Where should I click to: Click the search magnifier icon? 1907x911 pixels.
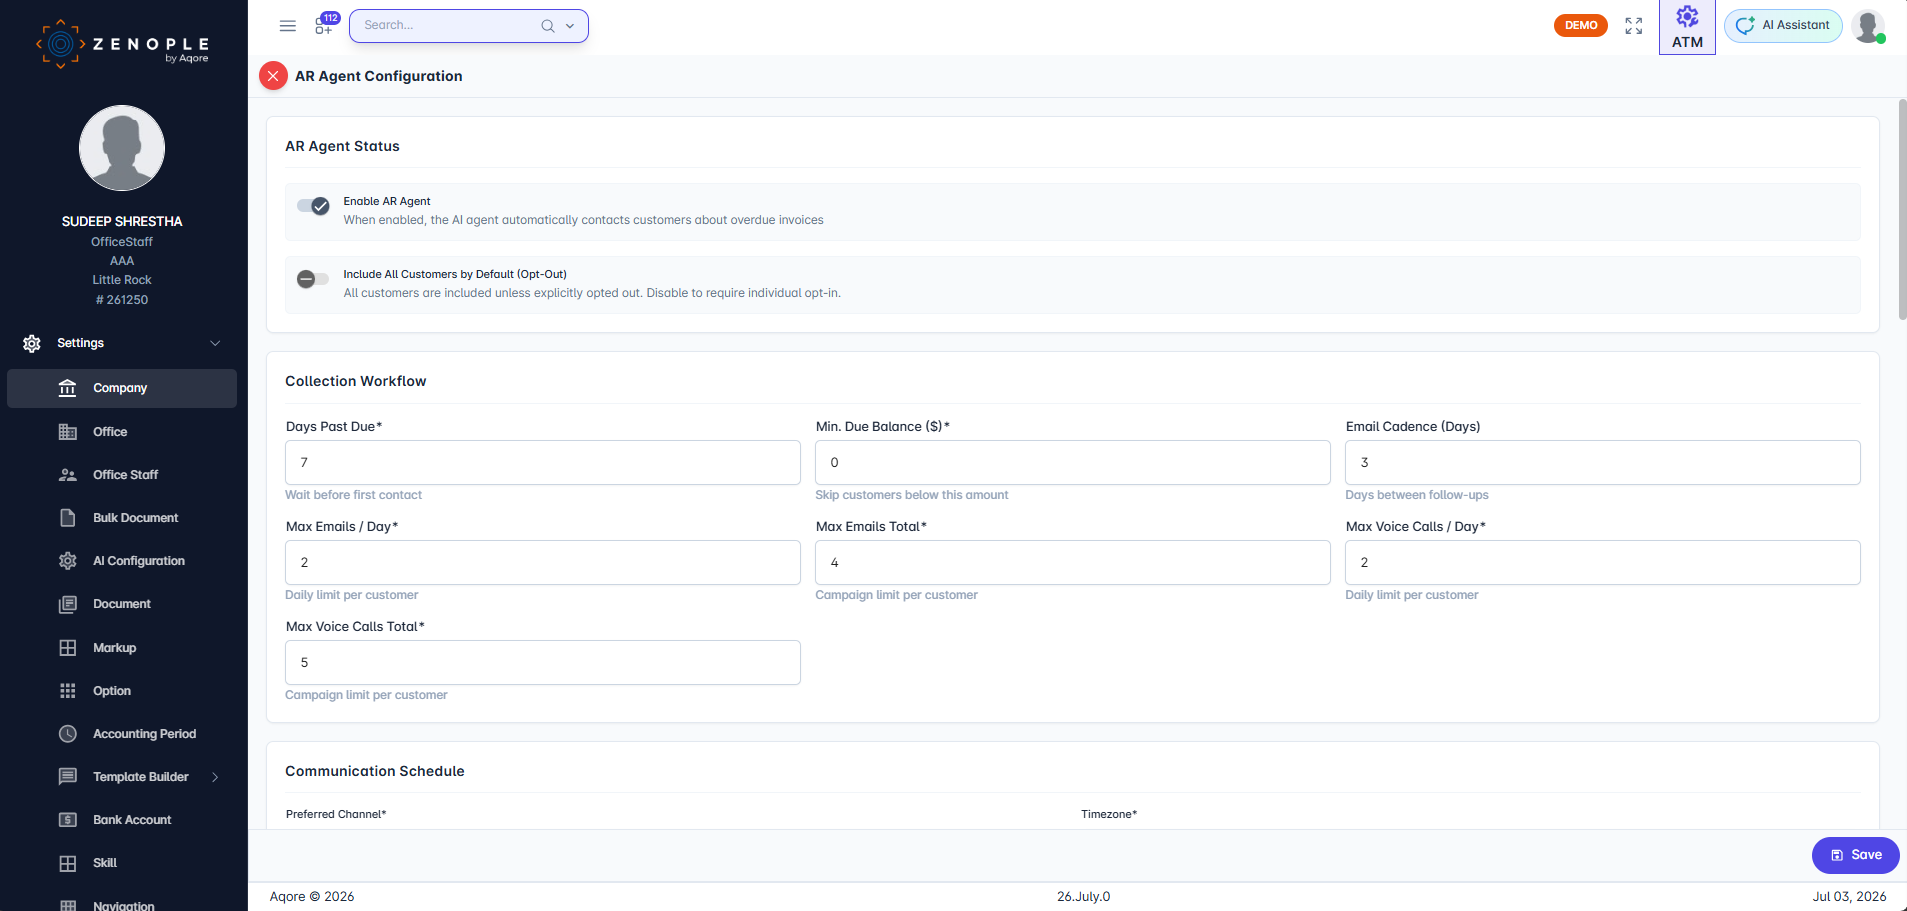coord(548,26)
